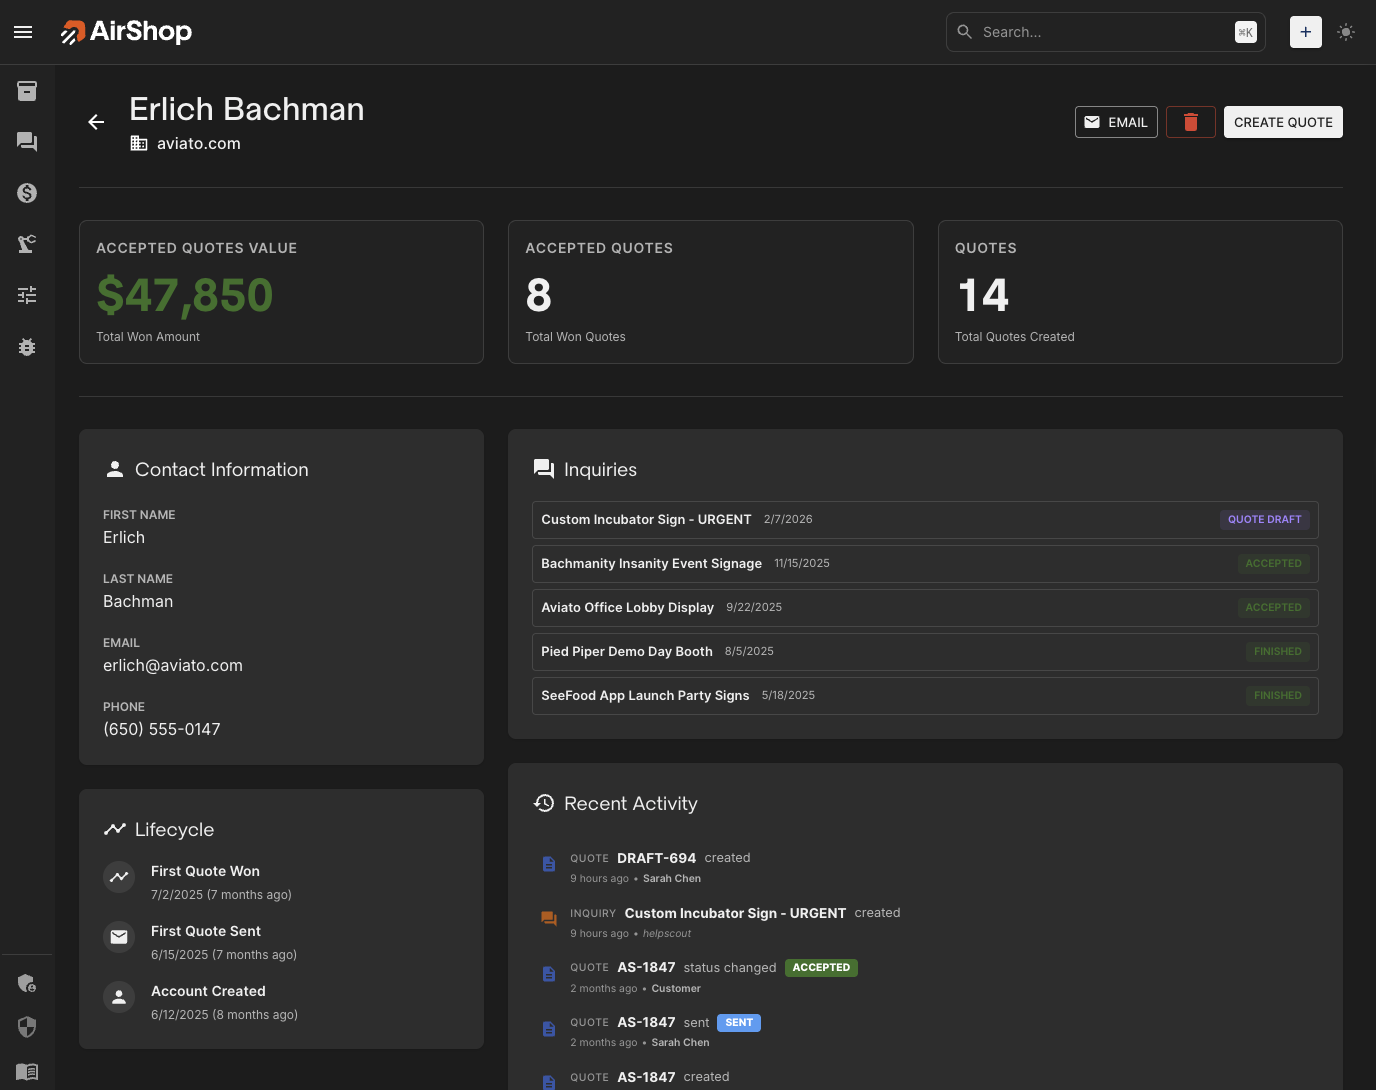Open the chat bubbles sidebar icon
The height and width of the screenshot is (1090, 1376).
(x=27, y=142)
